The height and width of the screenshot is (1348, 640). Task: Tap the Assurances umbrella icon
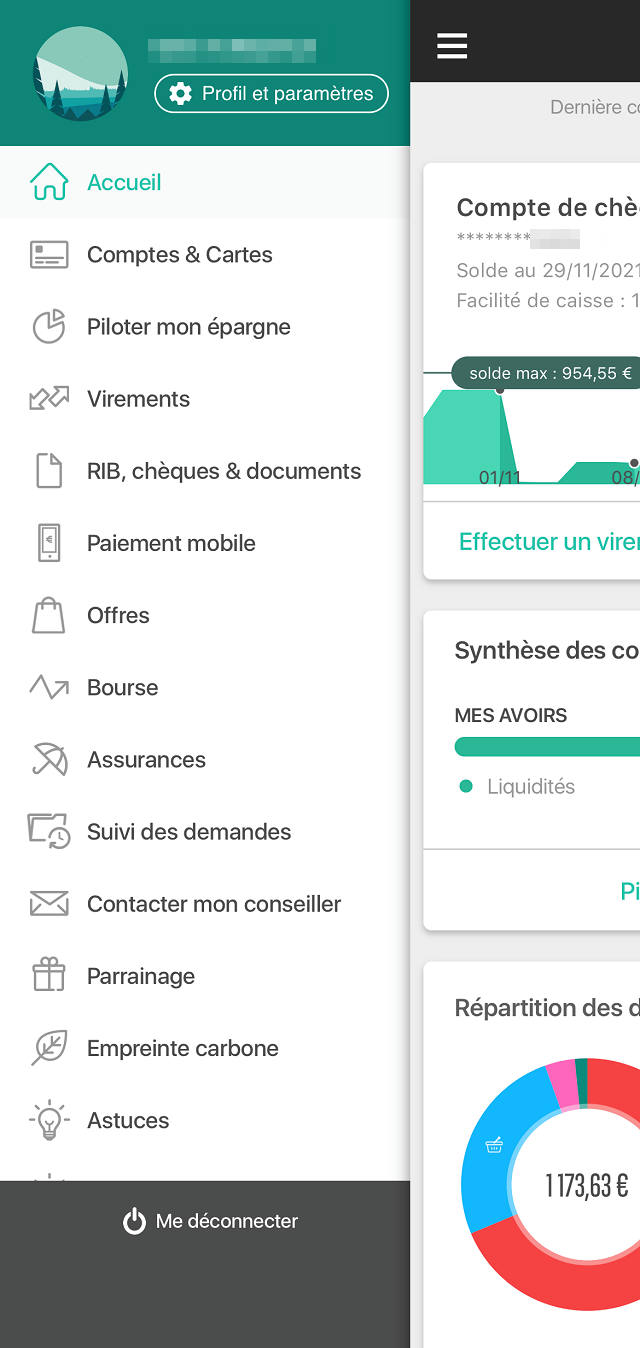coord(49,759)
